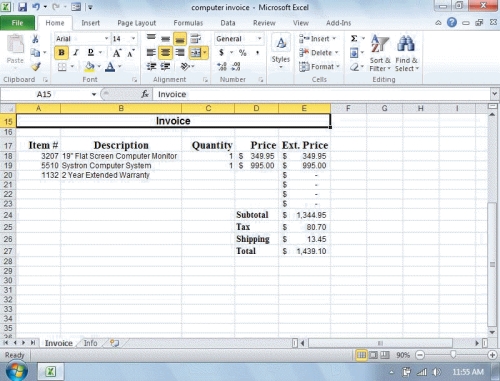Screen dimensions: 500x381
Task: Open Font dialog box launcher
Action: tap(134, 80)
